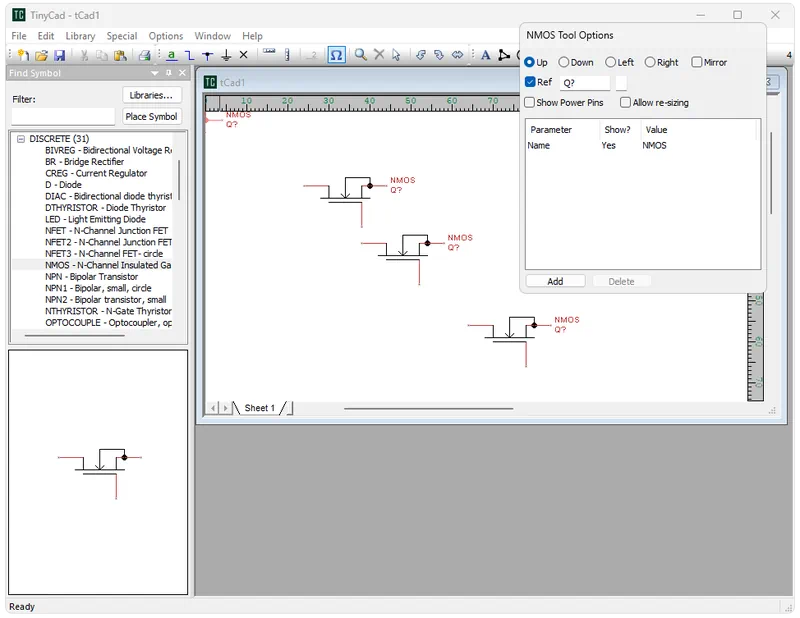Click the New document toolbar icon
Viewport: 800px width, 618px height.
23,55
